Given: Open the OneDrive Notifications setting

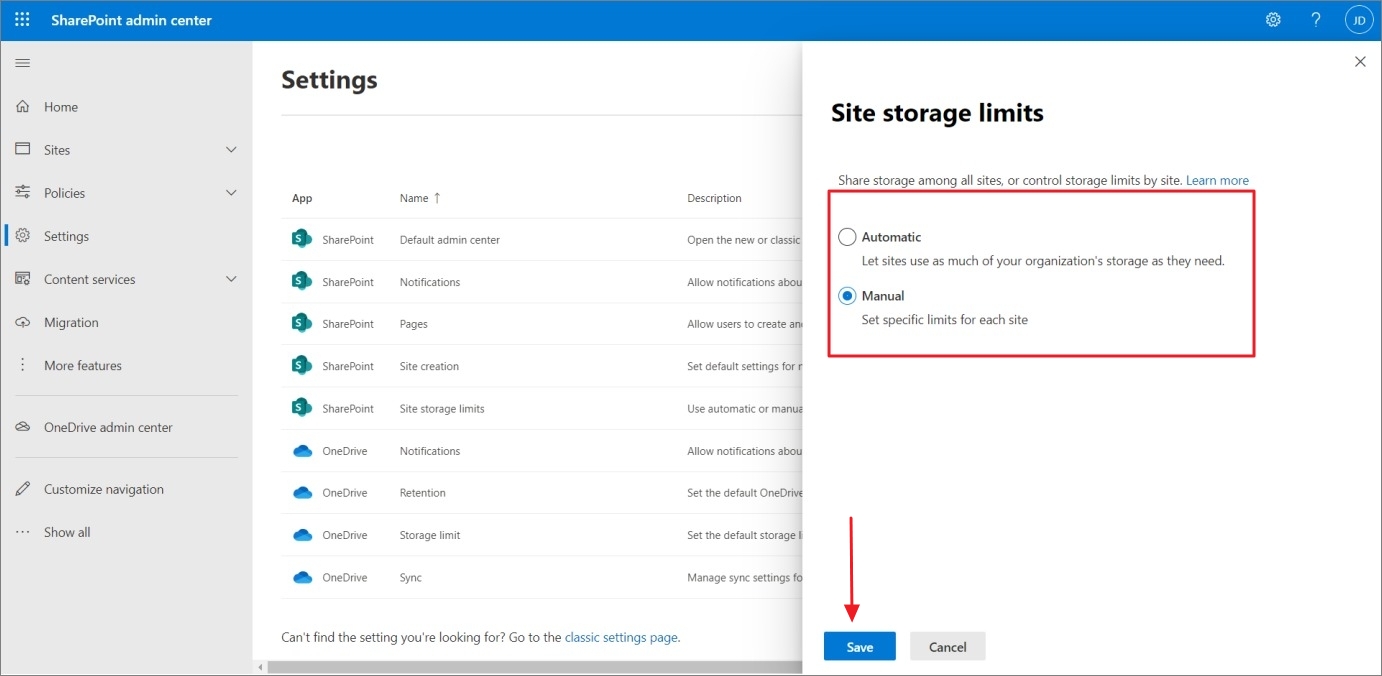Looking at the screenshot, I should tap(430, 451).
